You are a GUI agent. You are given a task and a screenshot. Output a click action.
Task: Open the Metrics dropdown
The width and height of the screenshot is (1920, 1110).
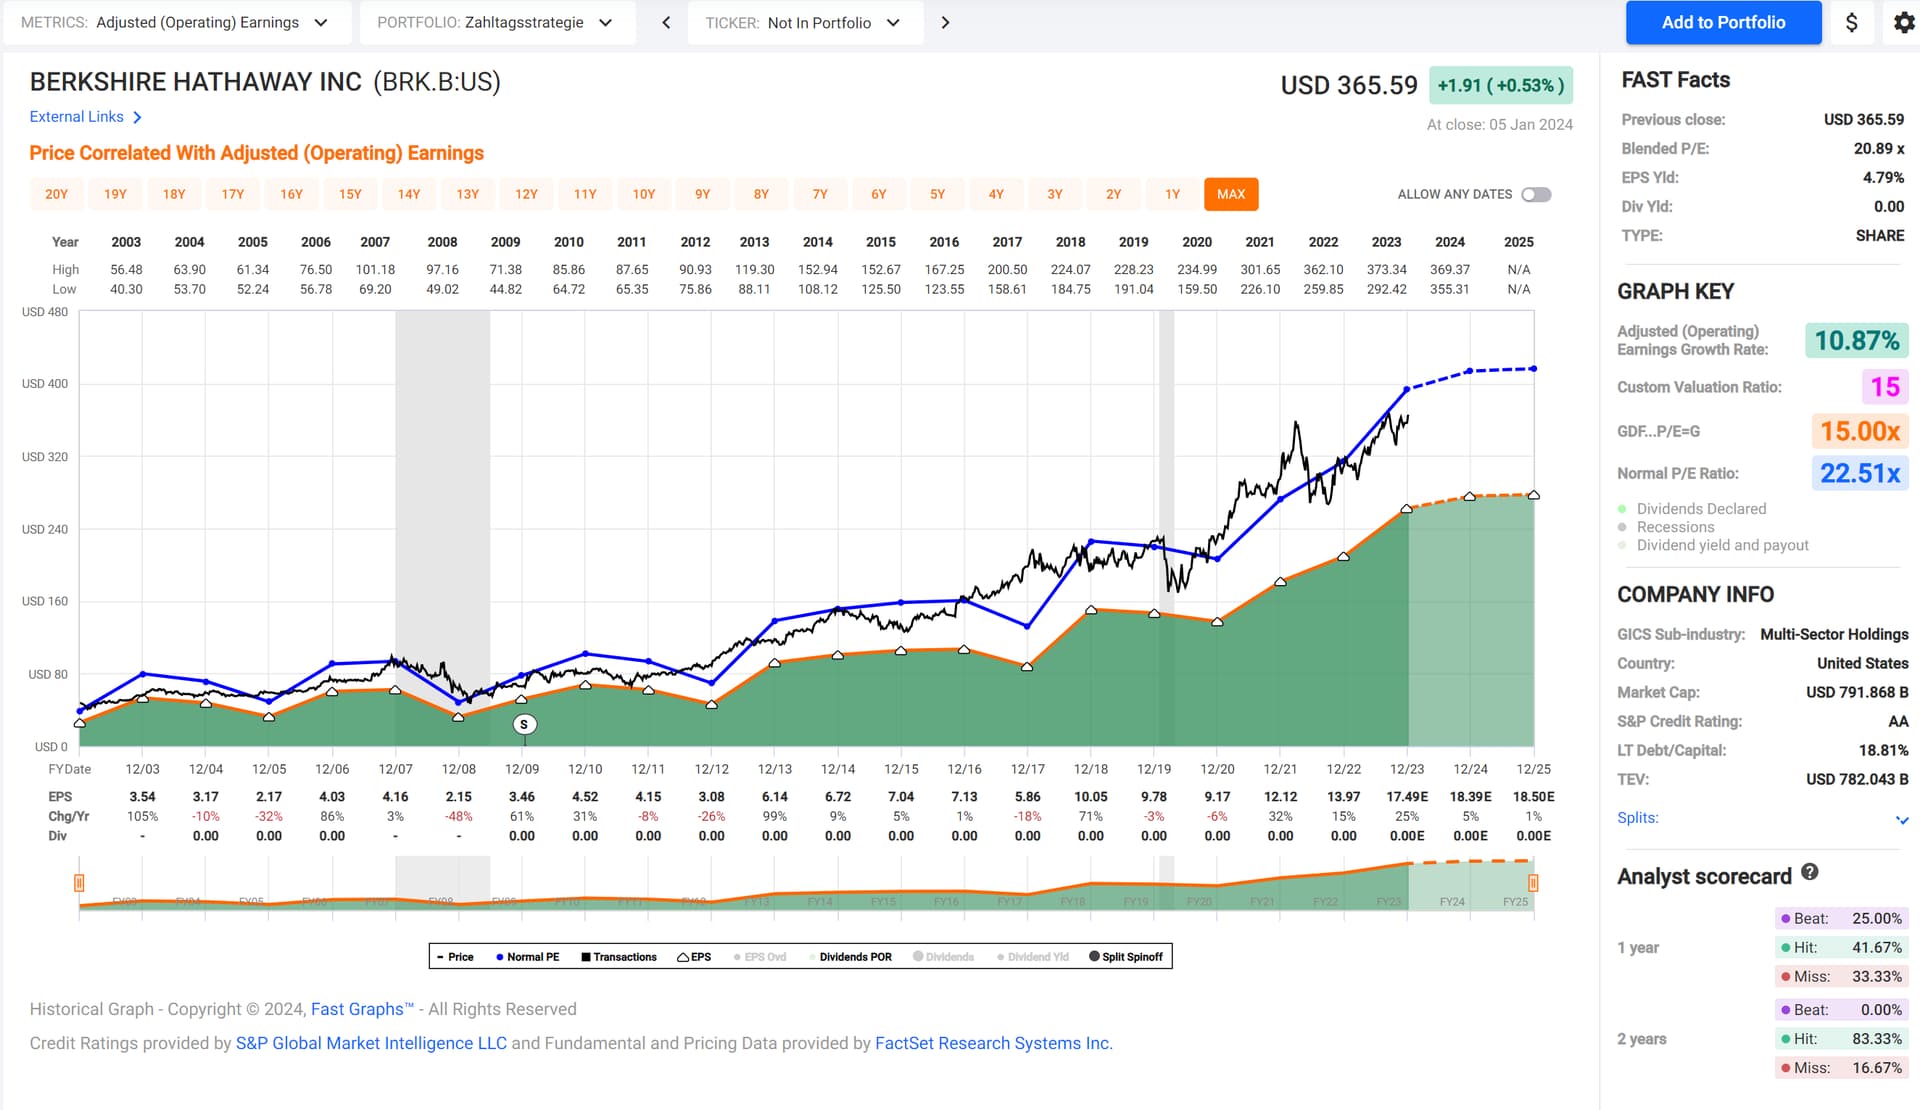point(177,22)
